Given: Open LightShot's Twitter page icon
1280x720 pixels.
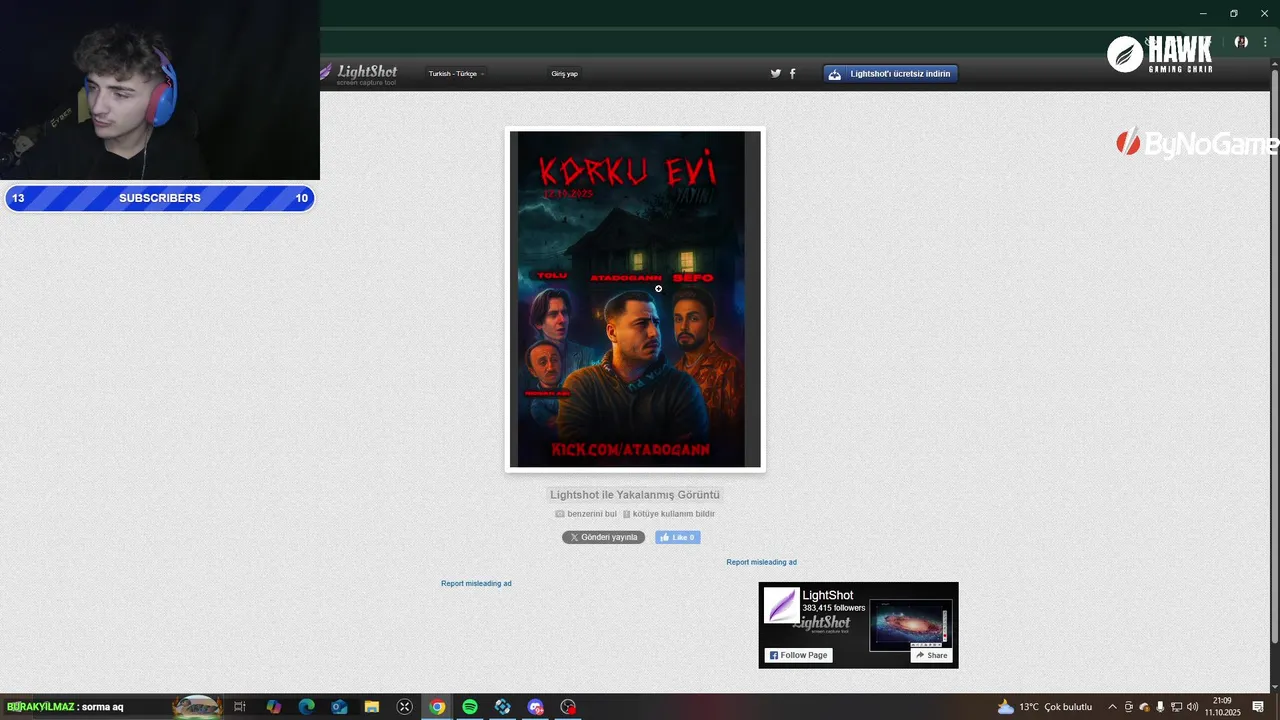Looking at the screenshot, I should [775, 73].
